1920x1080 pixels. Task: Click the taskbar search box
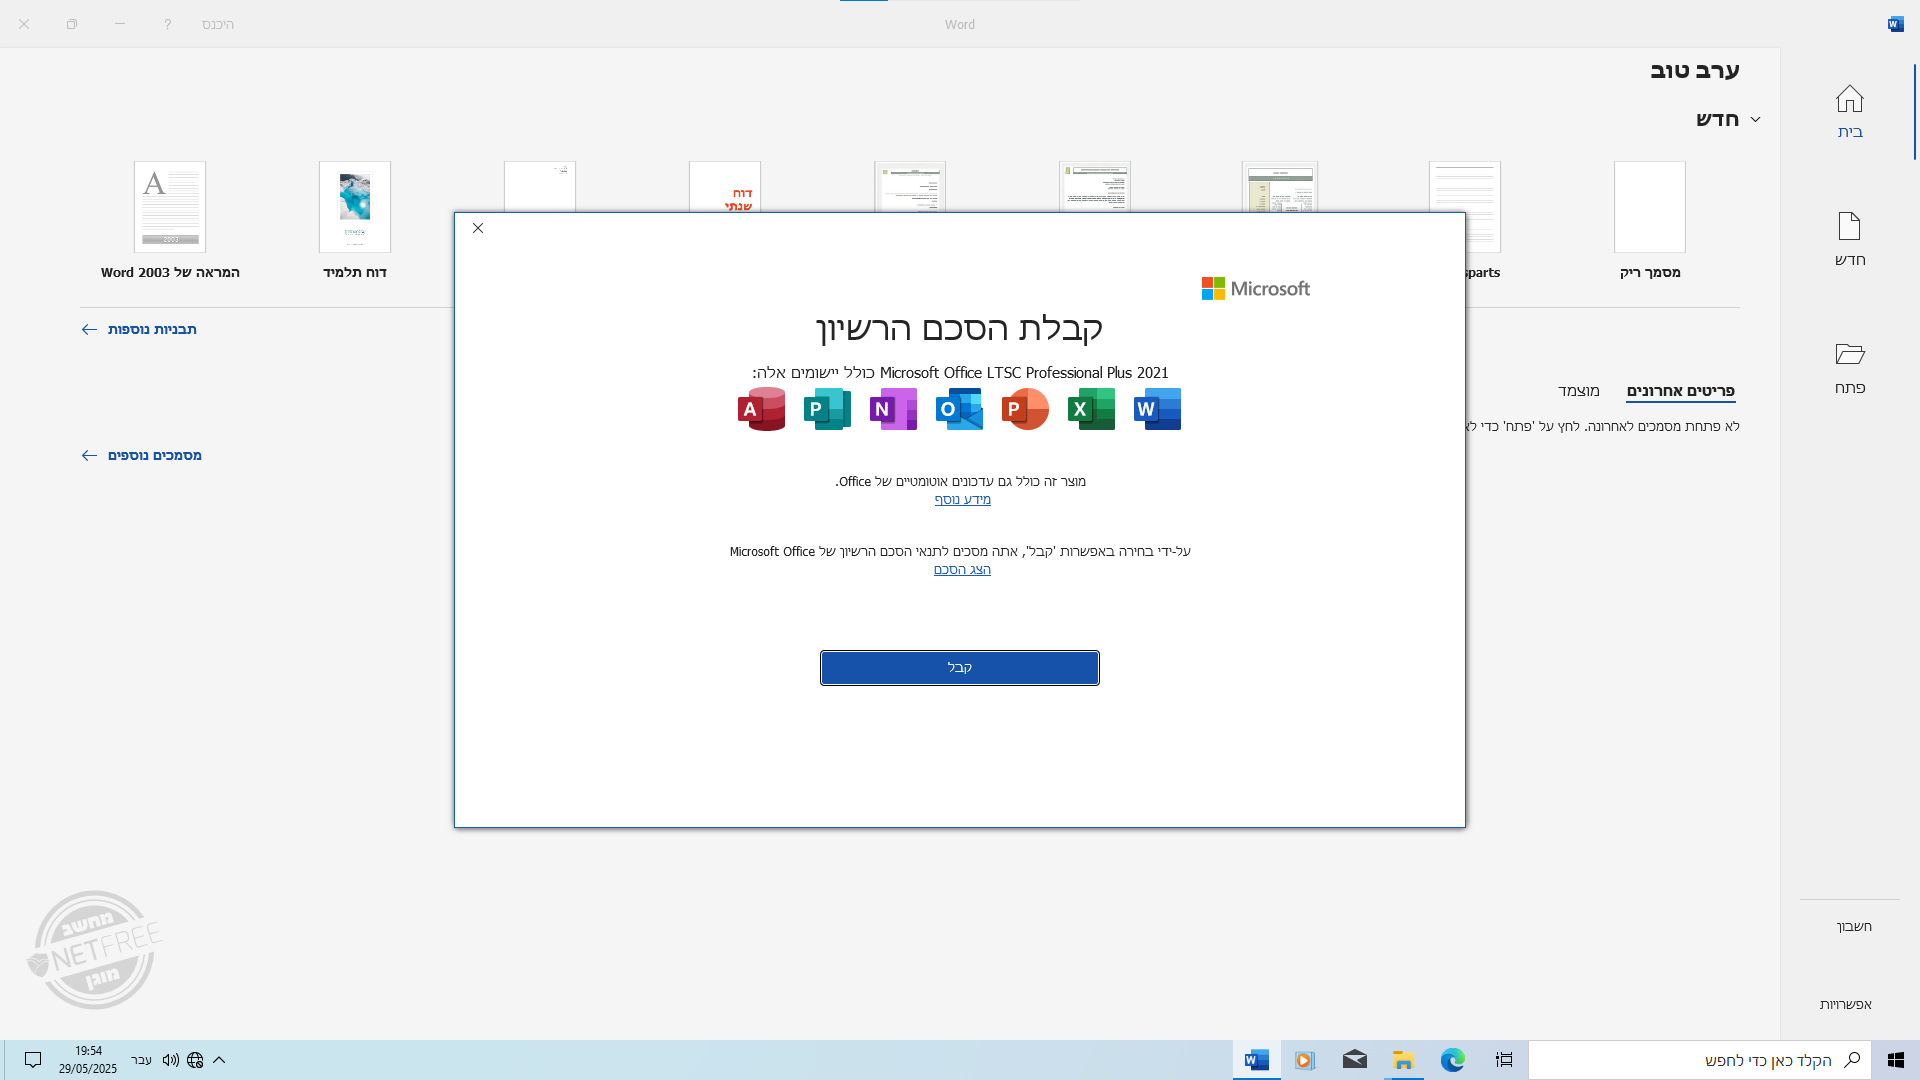1698,1060
